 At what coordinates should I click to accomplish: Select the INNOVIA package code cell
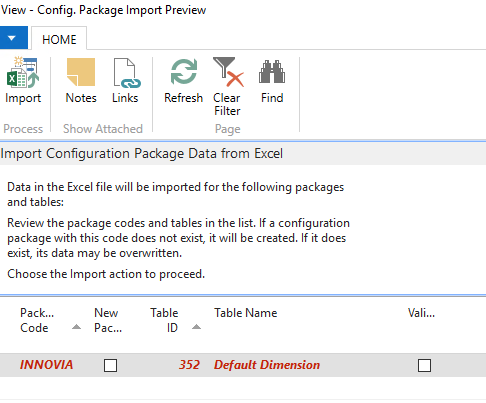[x=46, y=365]
